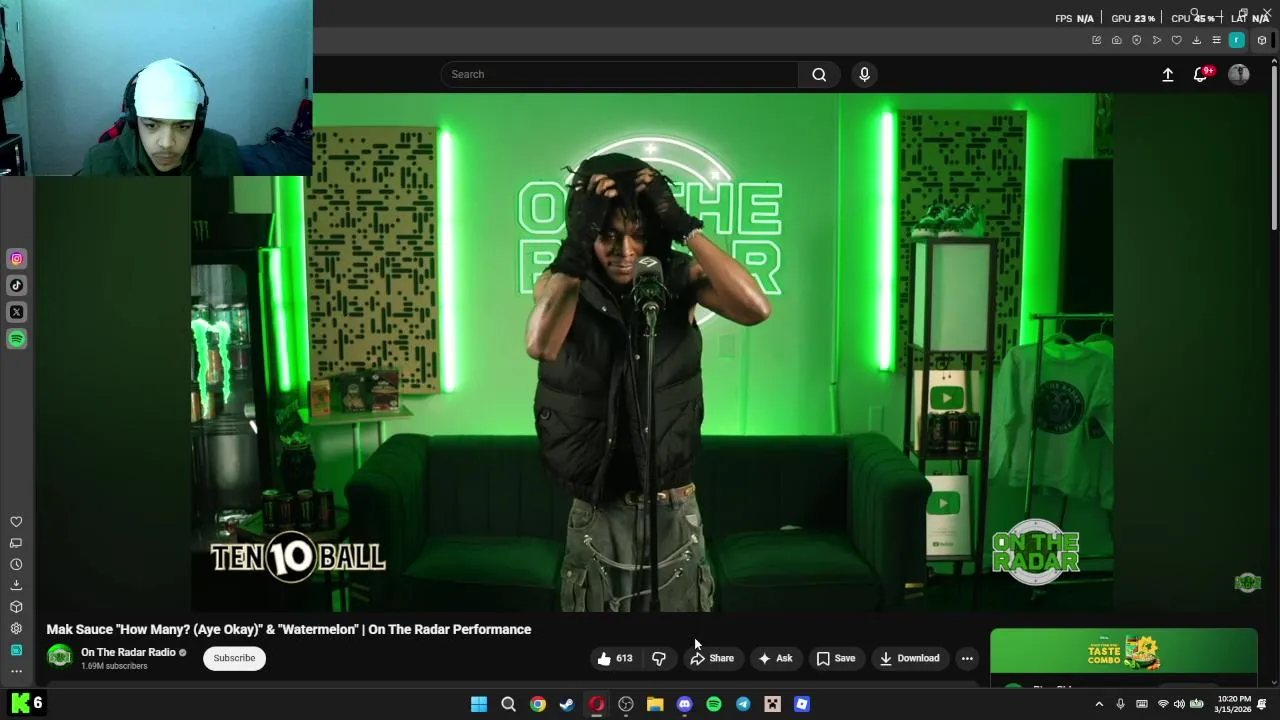Click the YouTube upload/create icon

pyautogui.click(x=1167, y=74)
